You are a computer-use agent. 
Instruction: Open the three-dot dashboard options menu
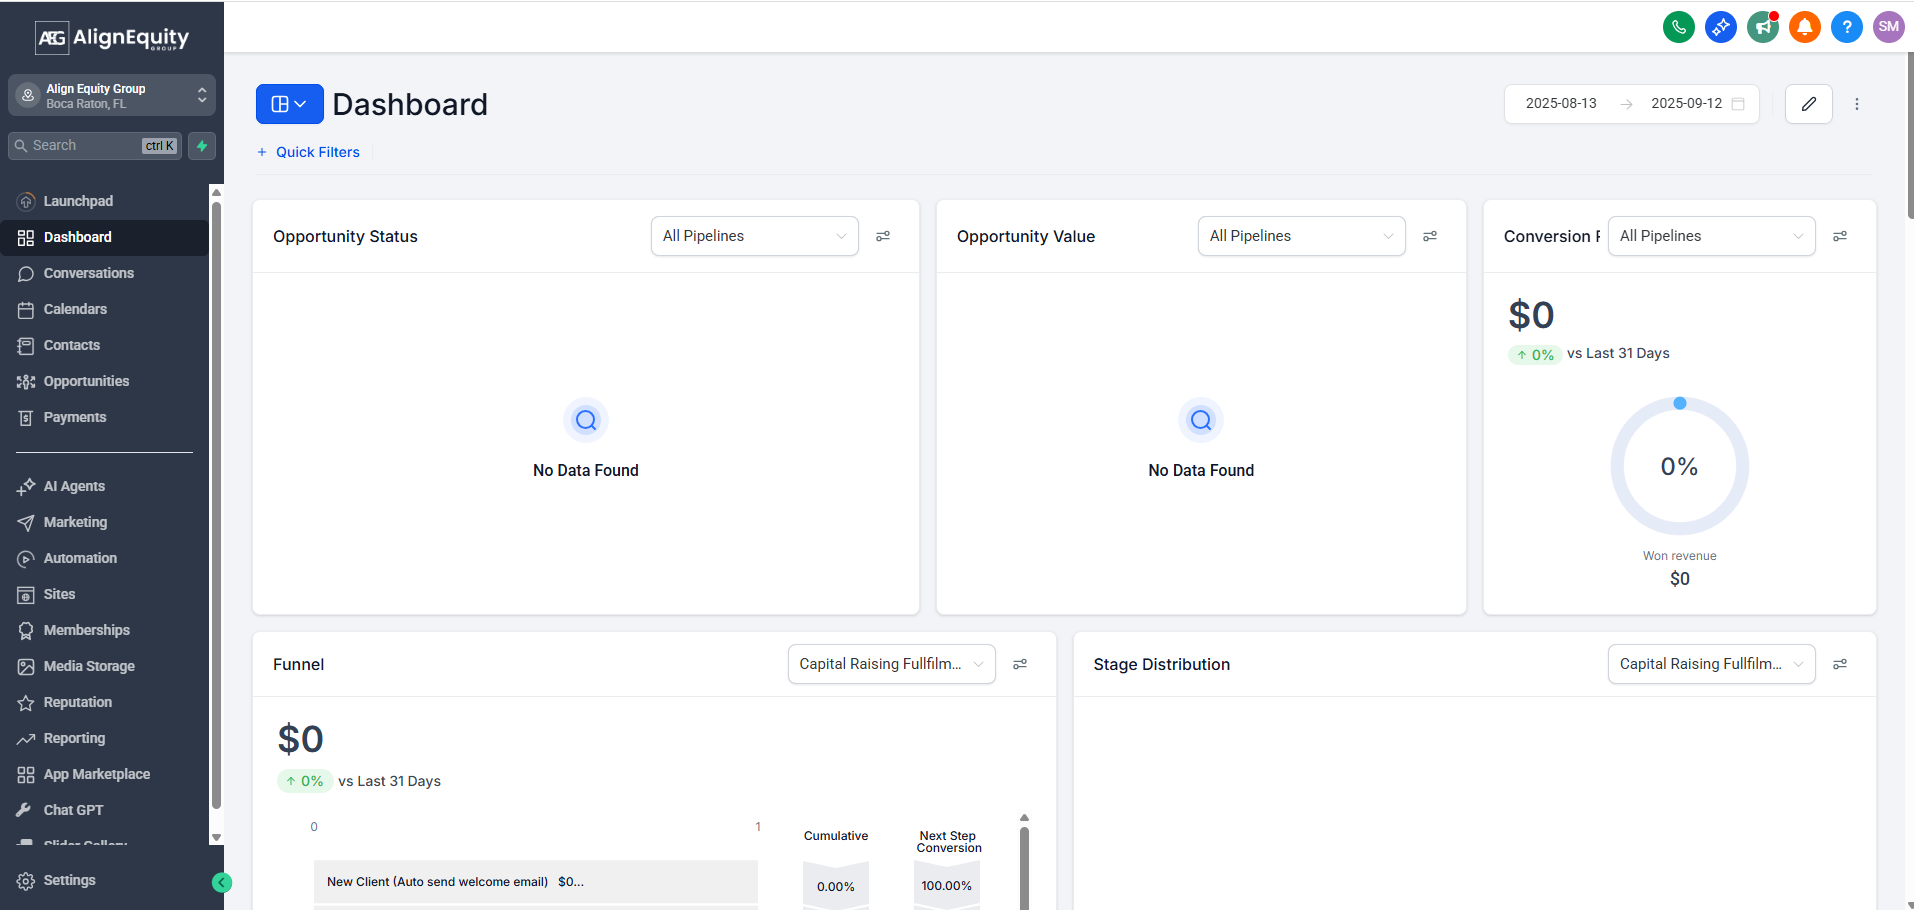coord(1856,104)
